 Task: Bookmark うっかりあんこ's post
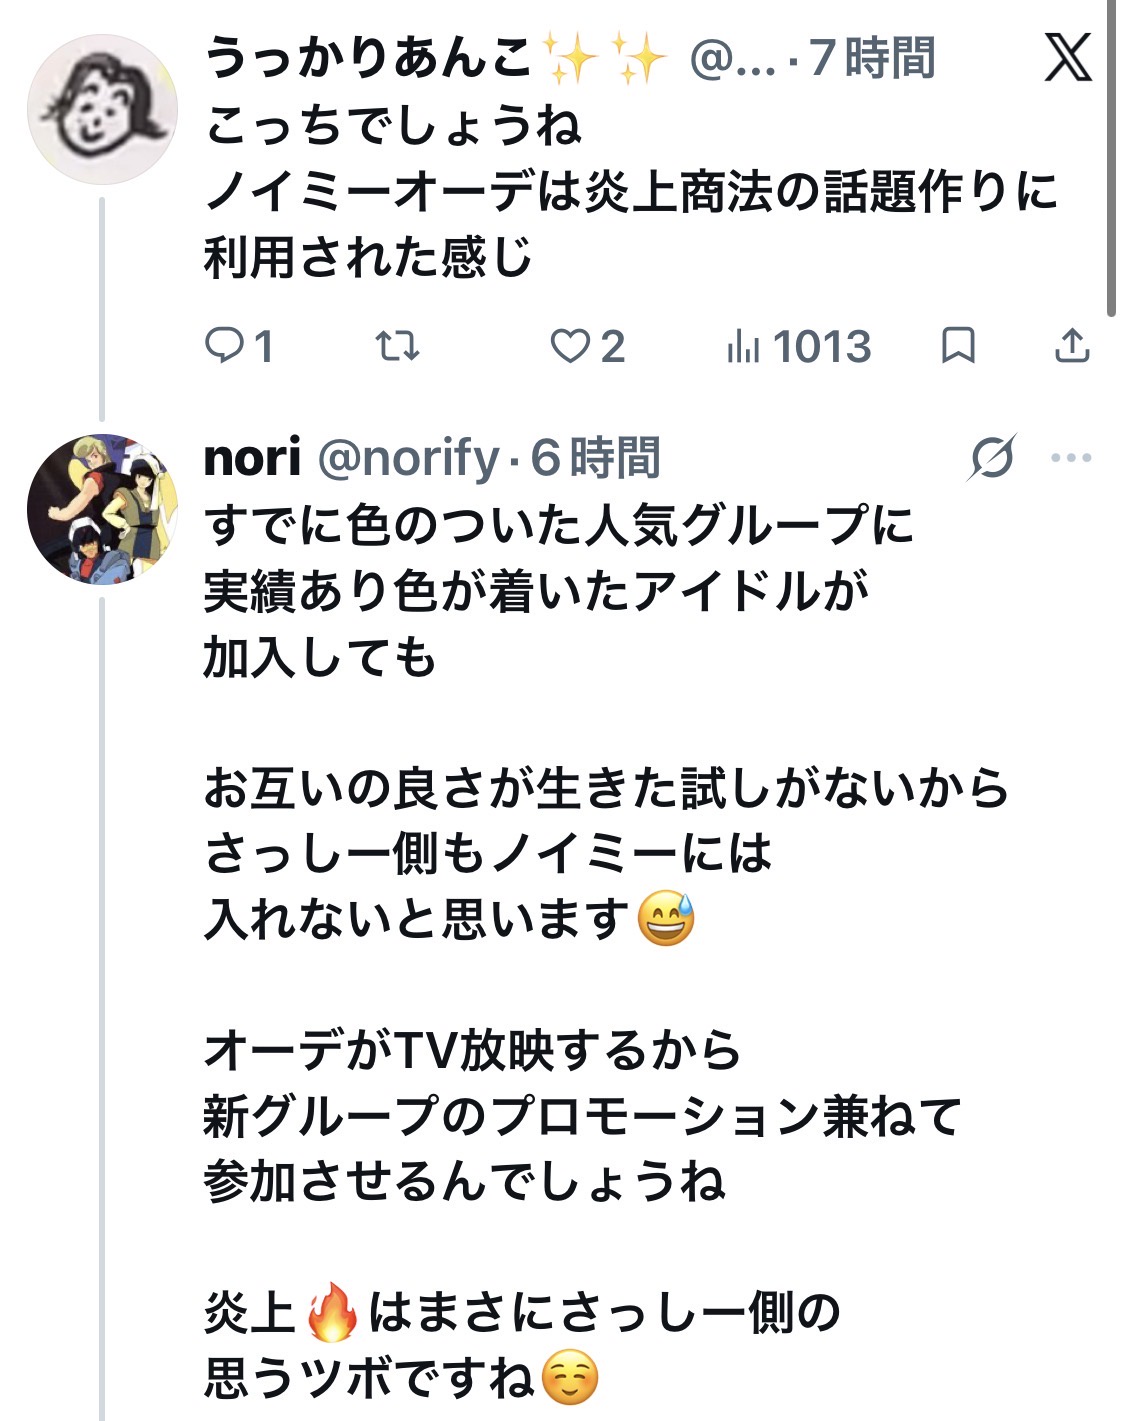(x=958, y=346)
